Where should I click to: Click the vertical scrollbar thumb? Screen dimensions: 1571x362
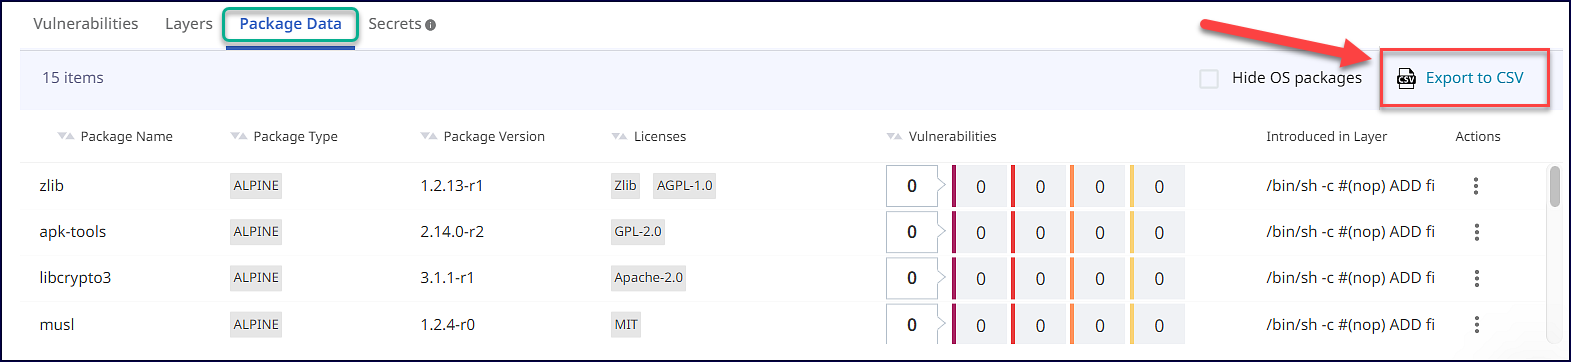[x=1554, y=187]
